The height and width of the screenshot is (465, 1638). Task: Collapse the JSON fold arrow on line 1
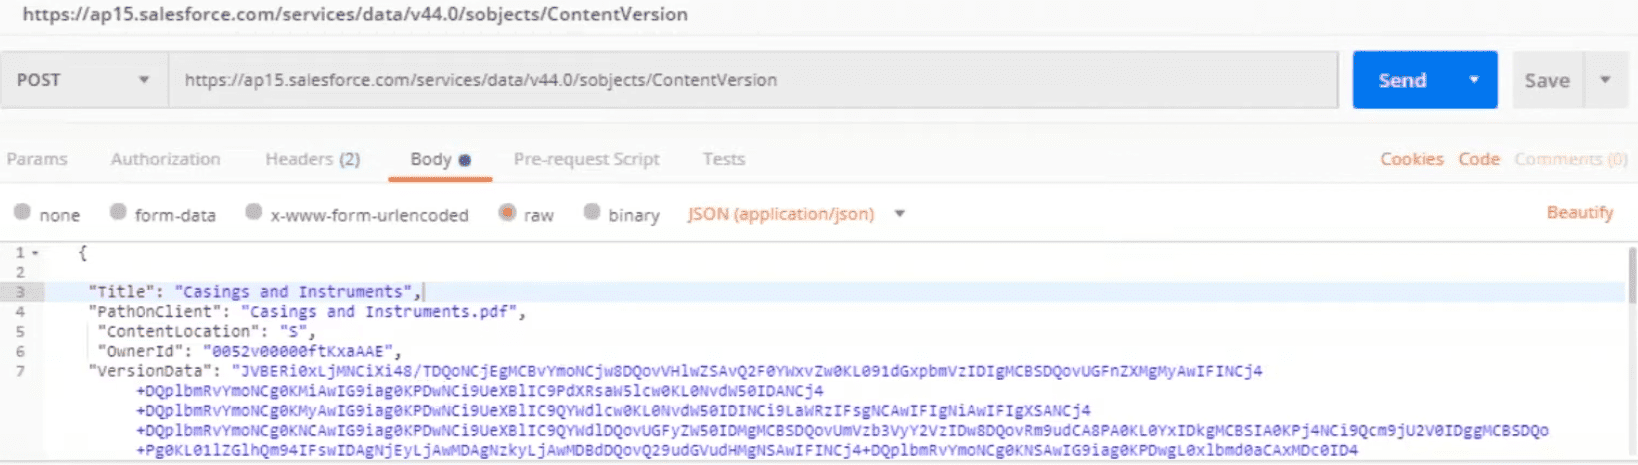(36, 253)
